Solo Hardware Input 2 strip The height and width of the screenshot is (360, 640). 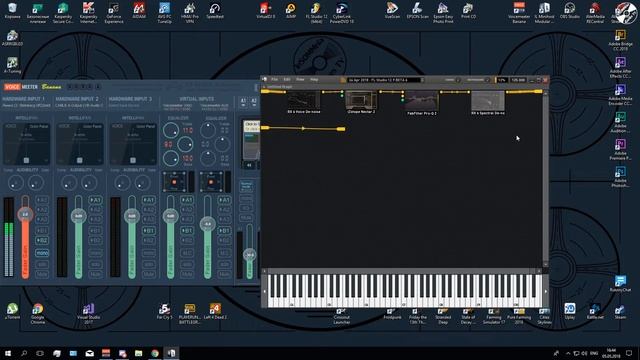[x=95, y=264]
